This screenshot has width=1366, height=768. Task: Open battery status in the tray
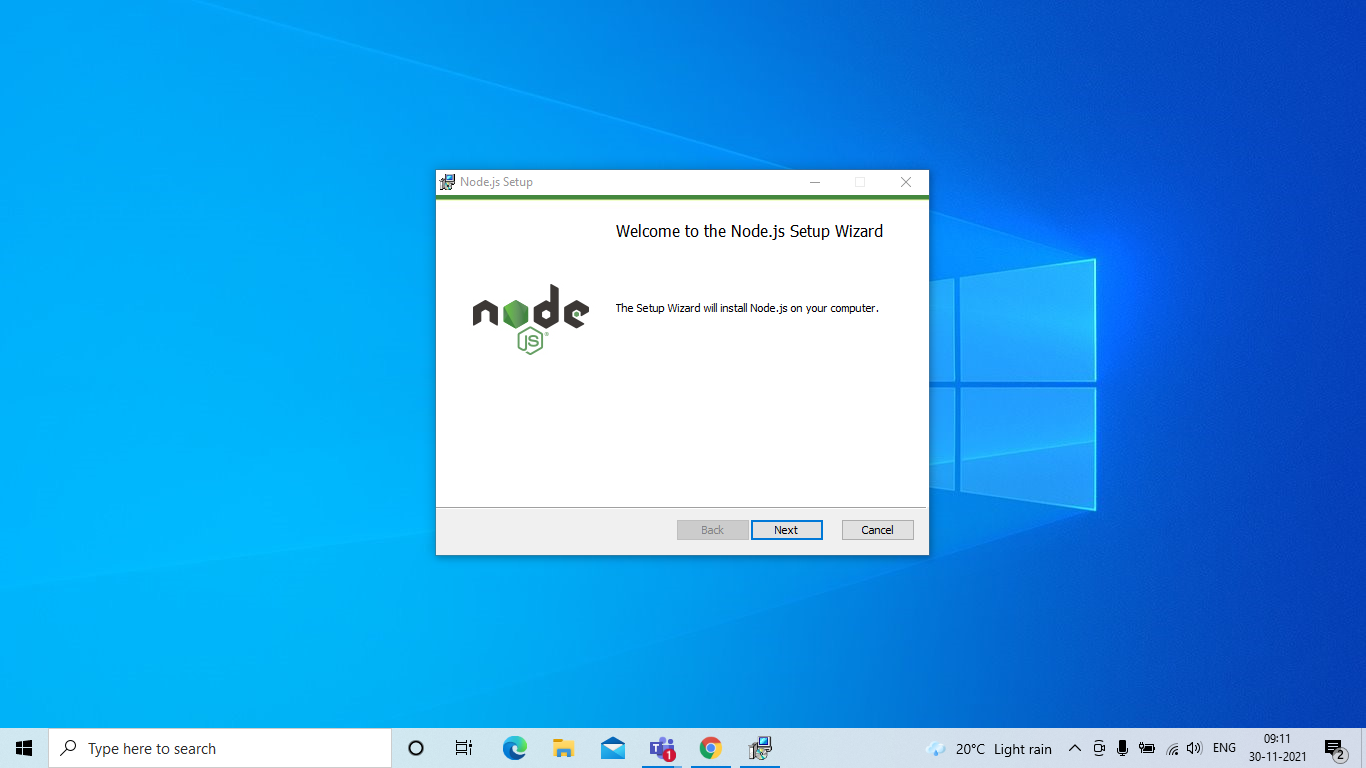1147,749
